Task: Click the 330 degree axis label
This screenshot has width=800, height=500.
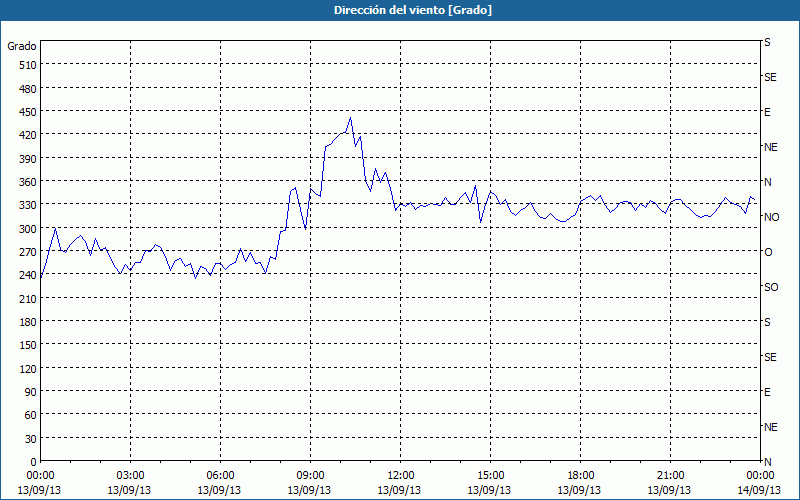Action: click(x=28, y=205)
